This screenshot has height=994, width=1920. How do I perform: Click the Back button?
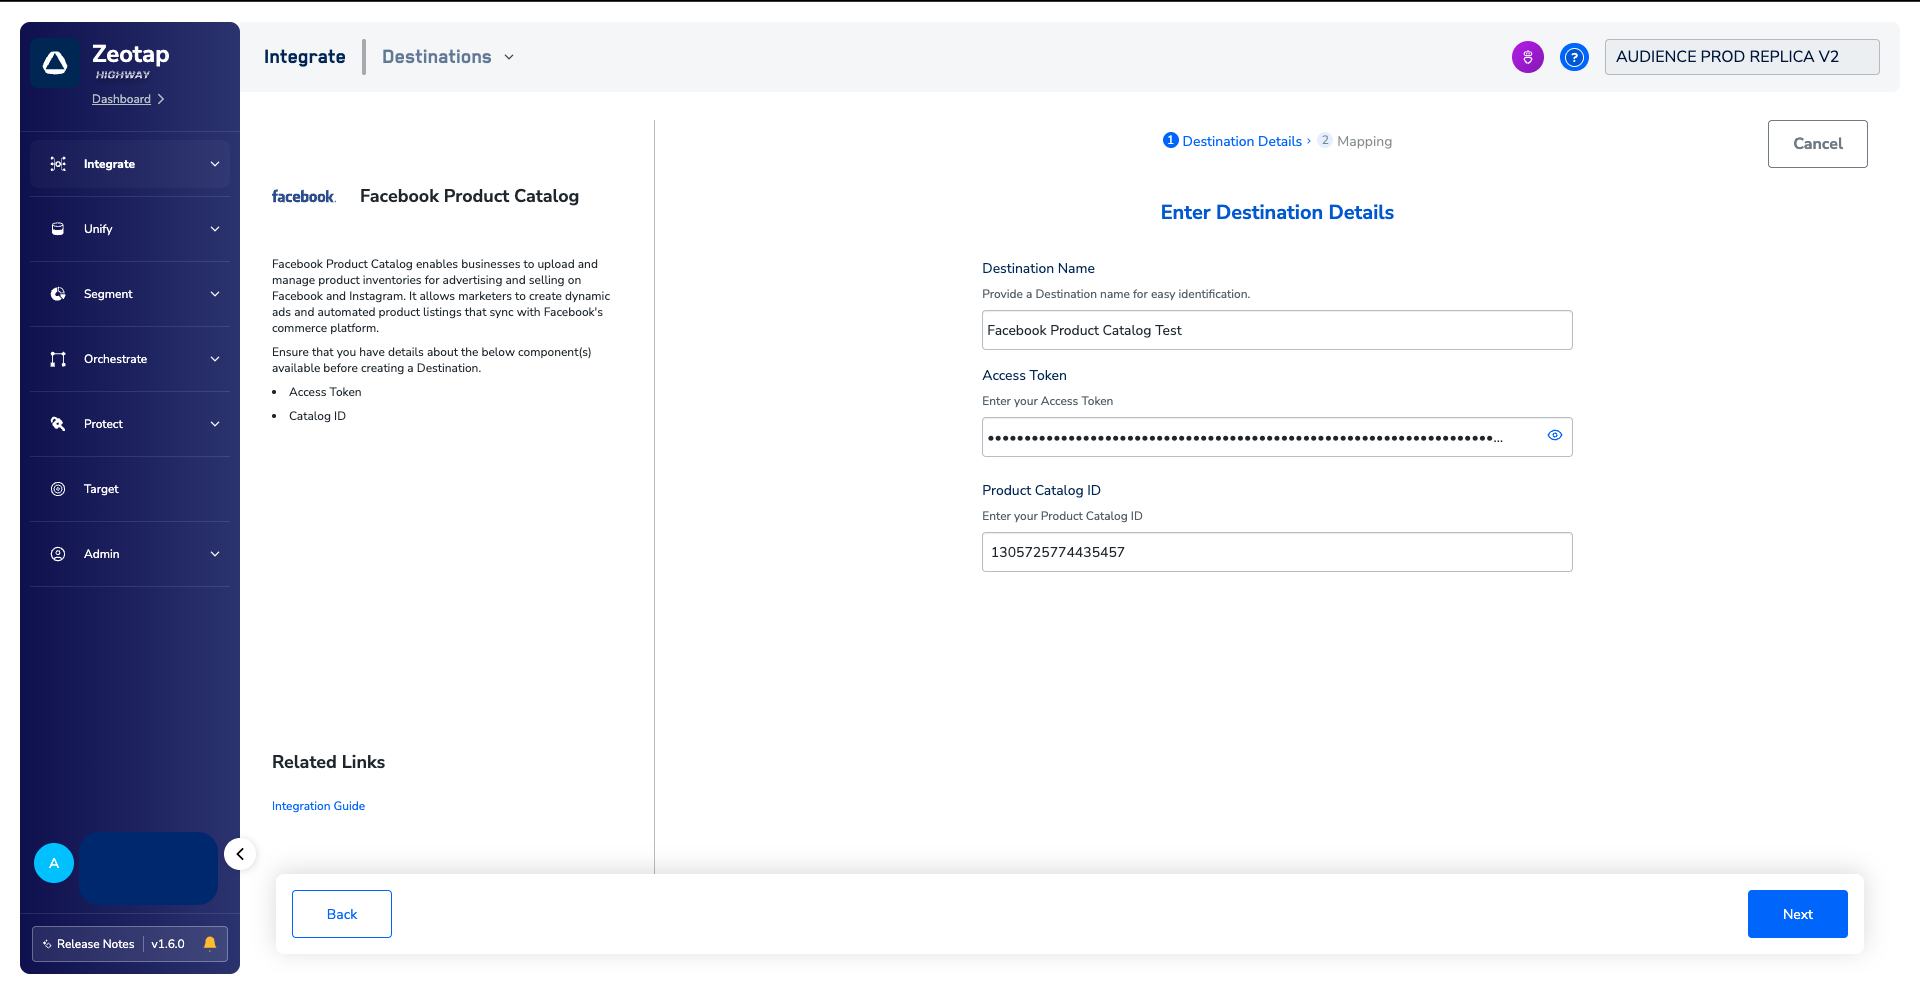(342, 914)
